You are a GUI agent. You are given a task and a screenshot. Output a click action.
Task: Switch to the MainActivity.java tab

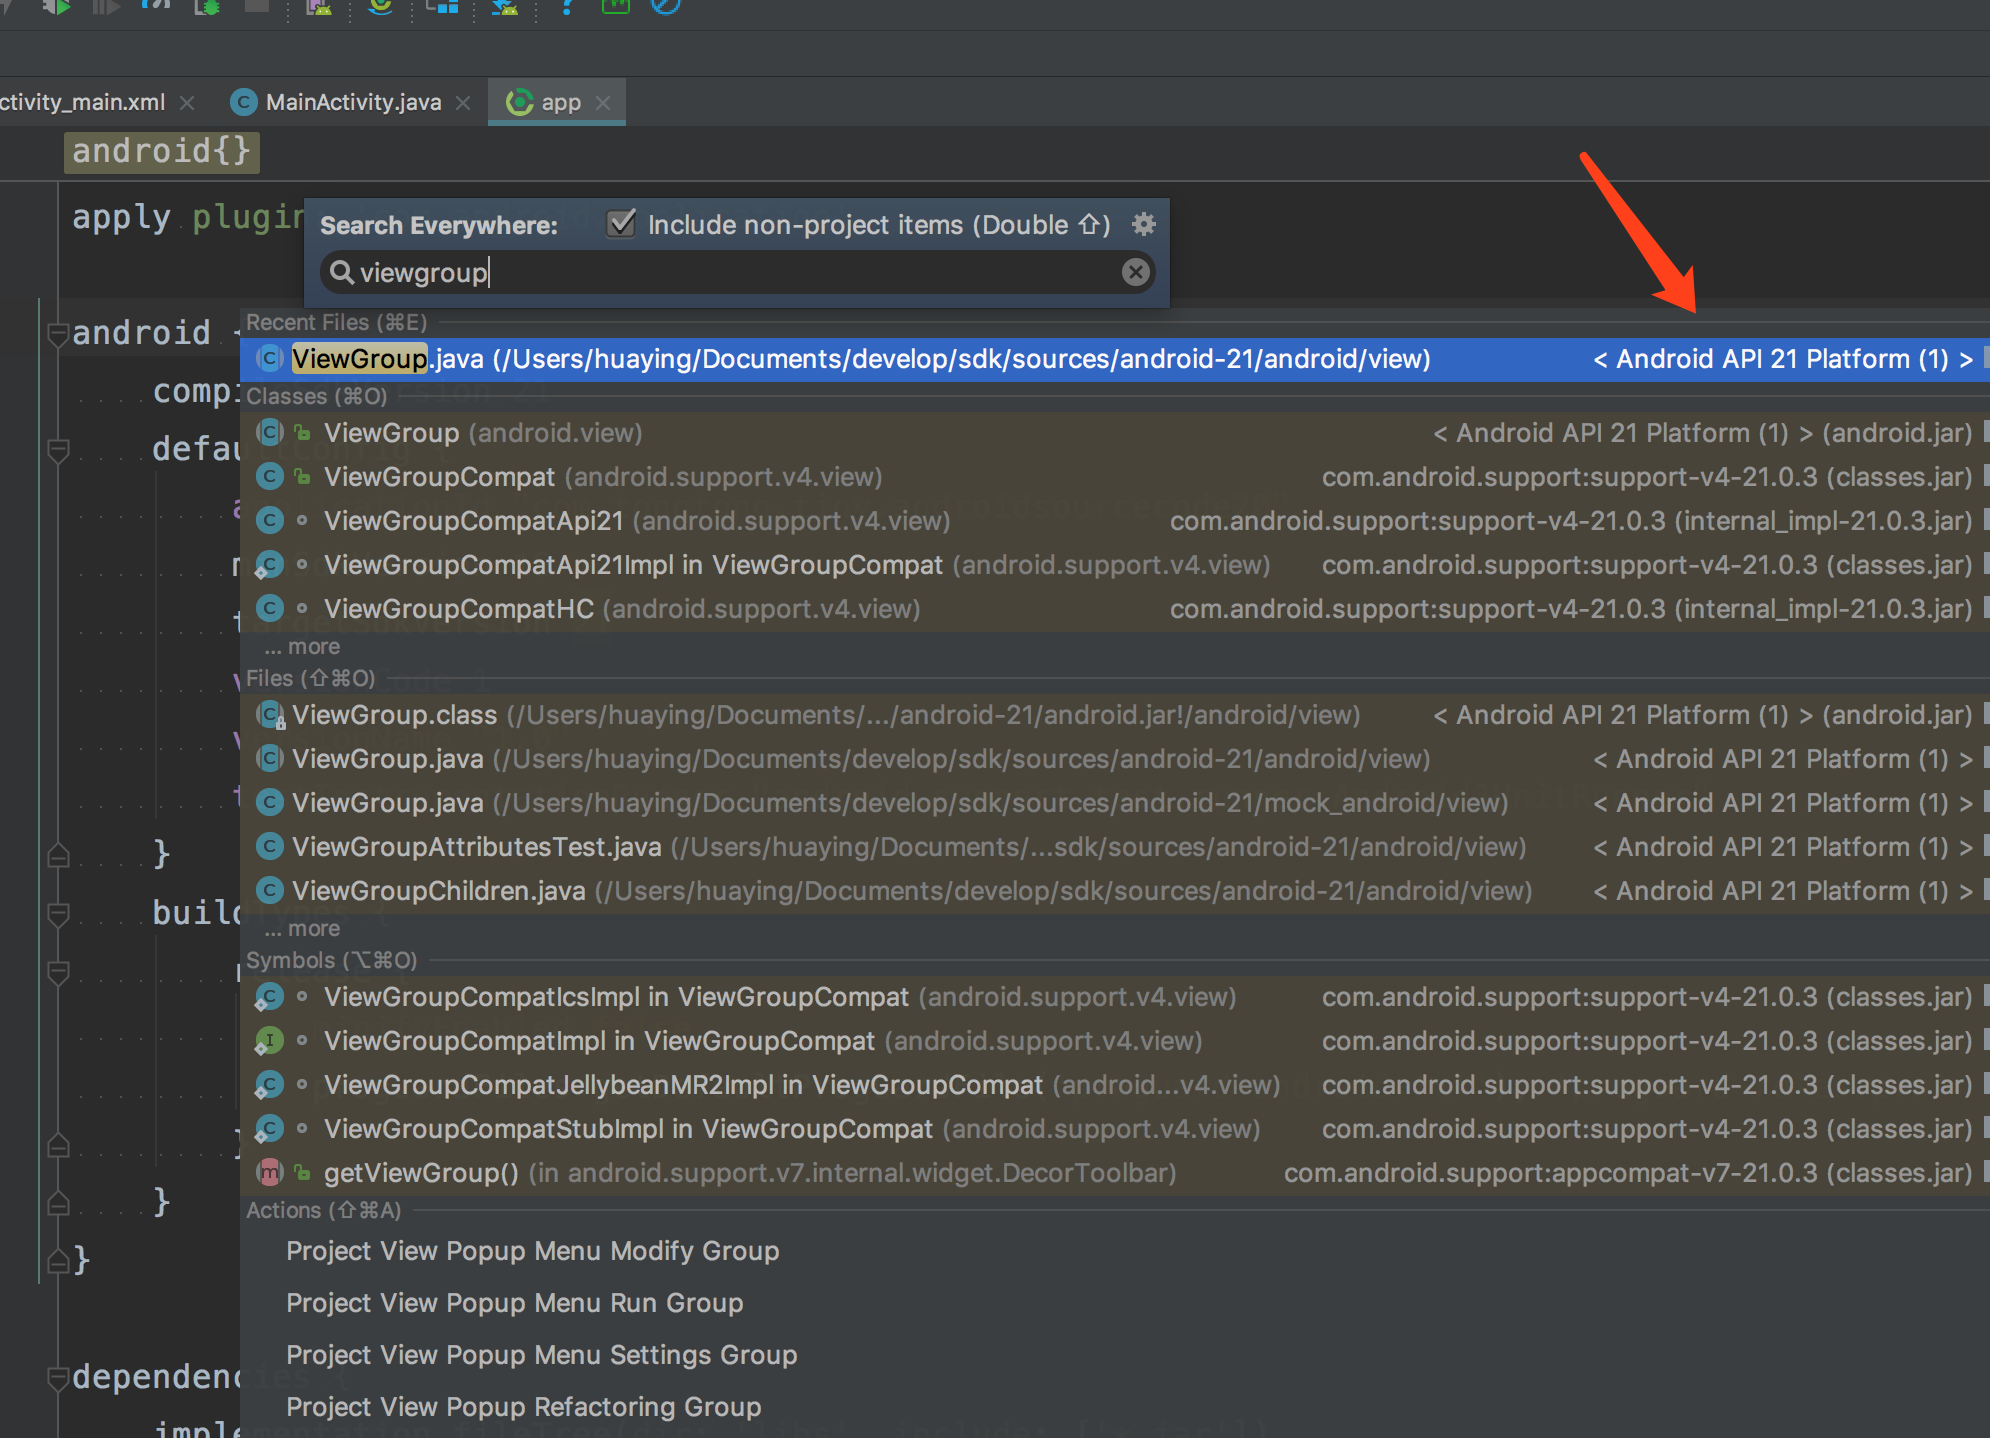point(352,103)
